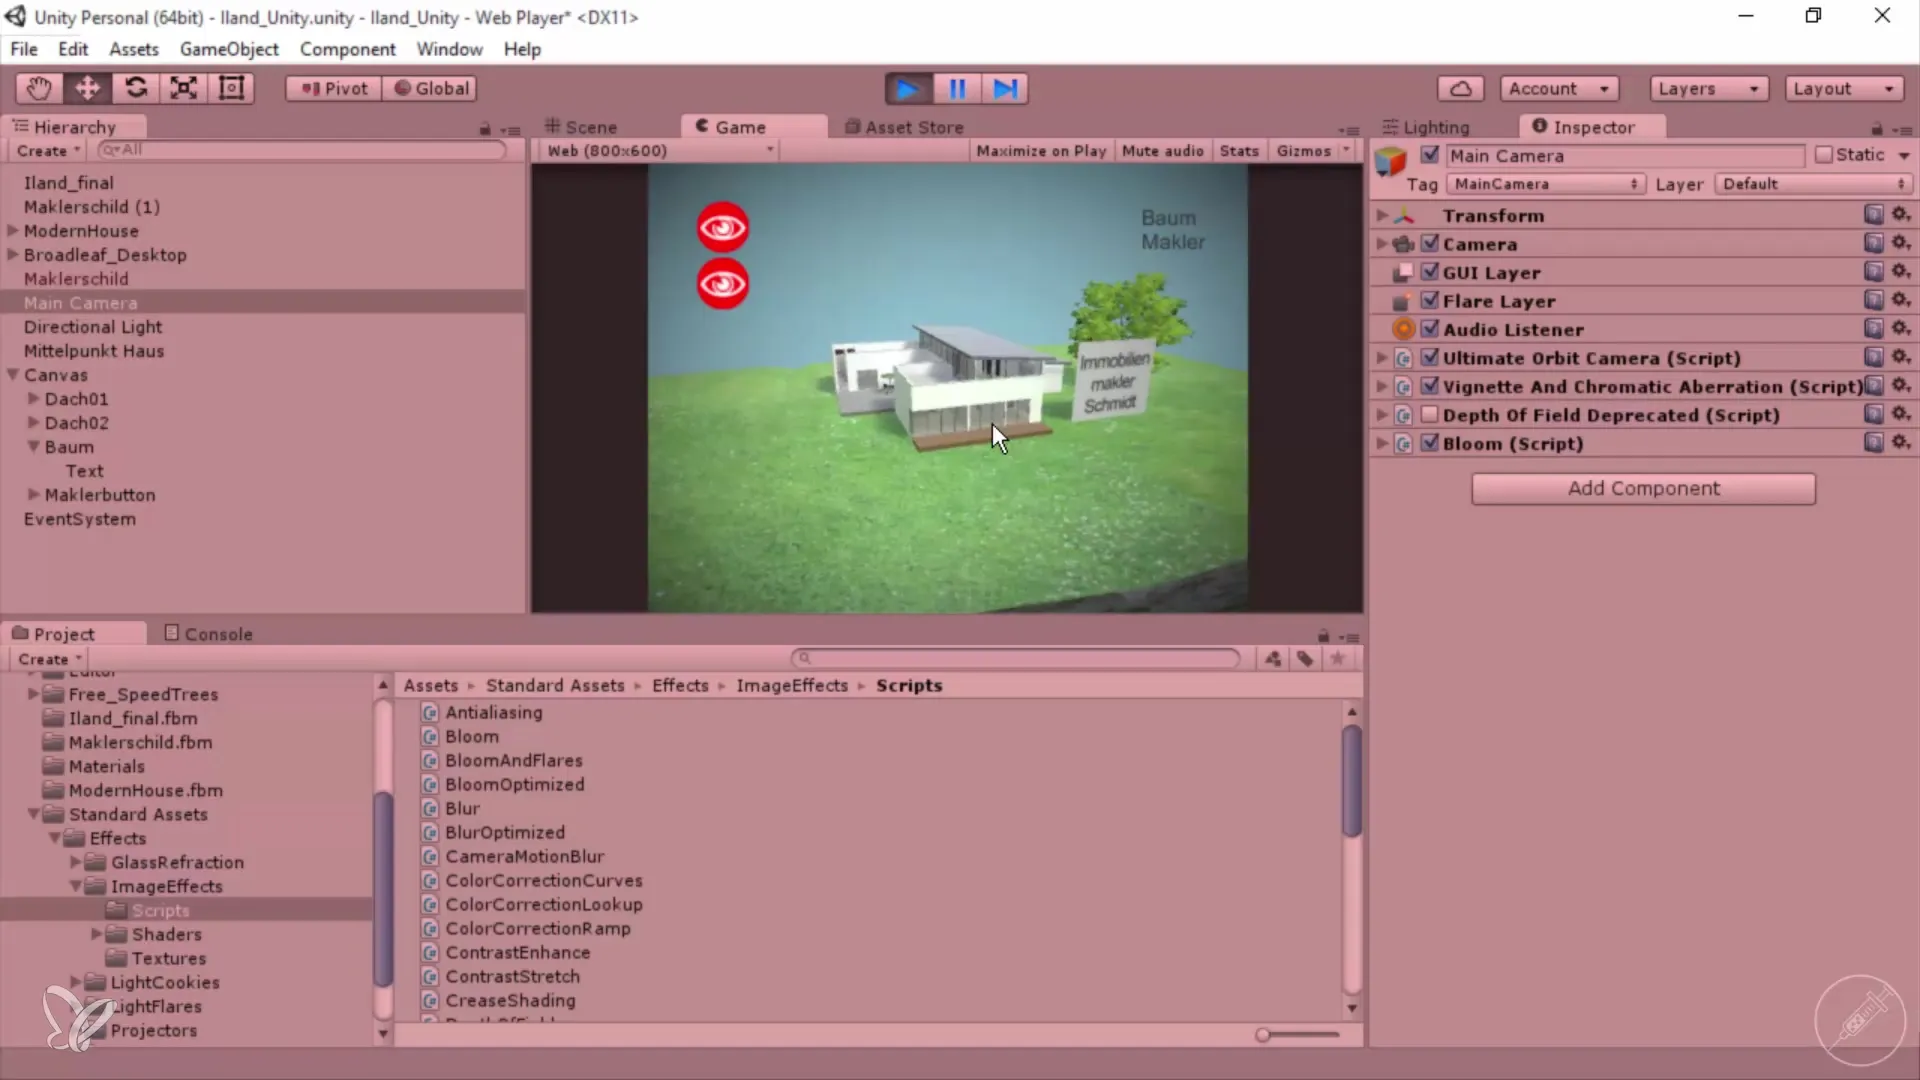Toggle Maximize on Play button
1920x1080 pixels.
[x=1041, y=151]
